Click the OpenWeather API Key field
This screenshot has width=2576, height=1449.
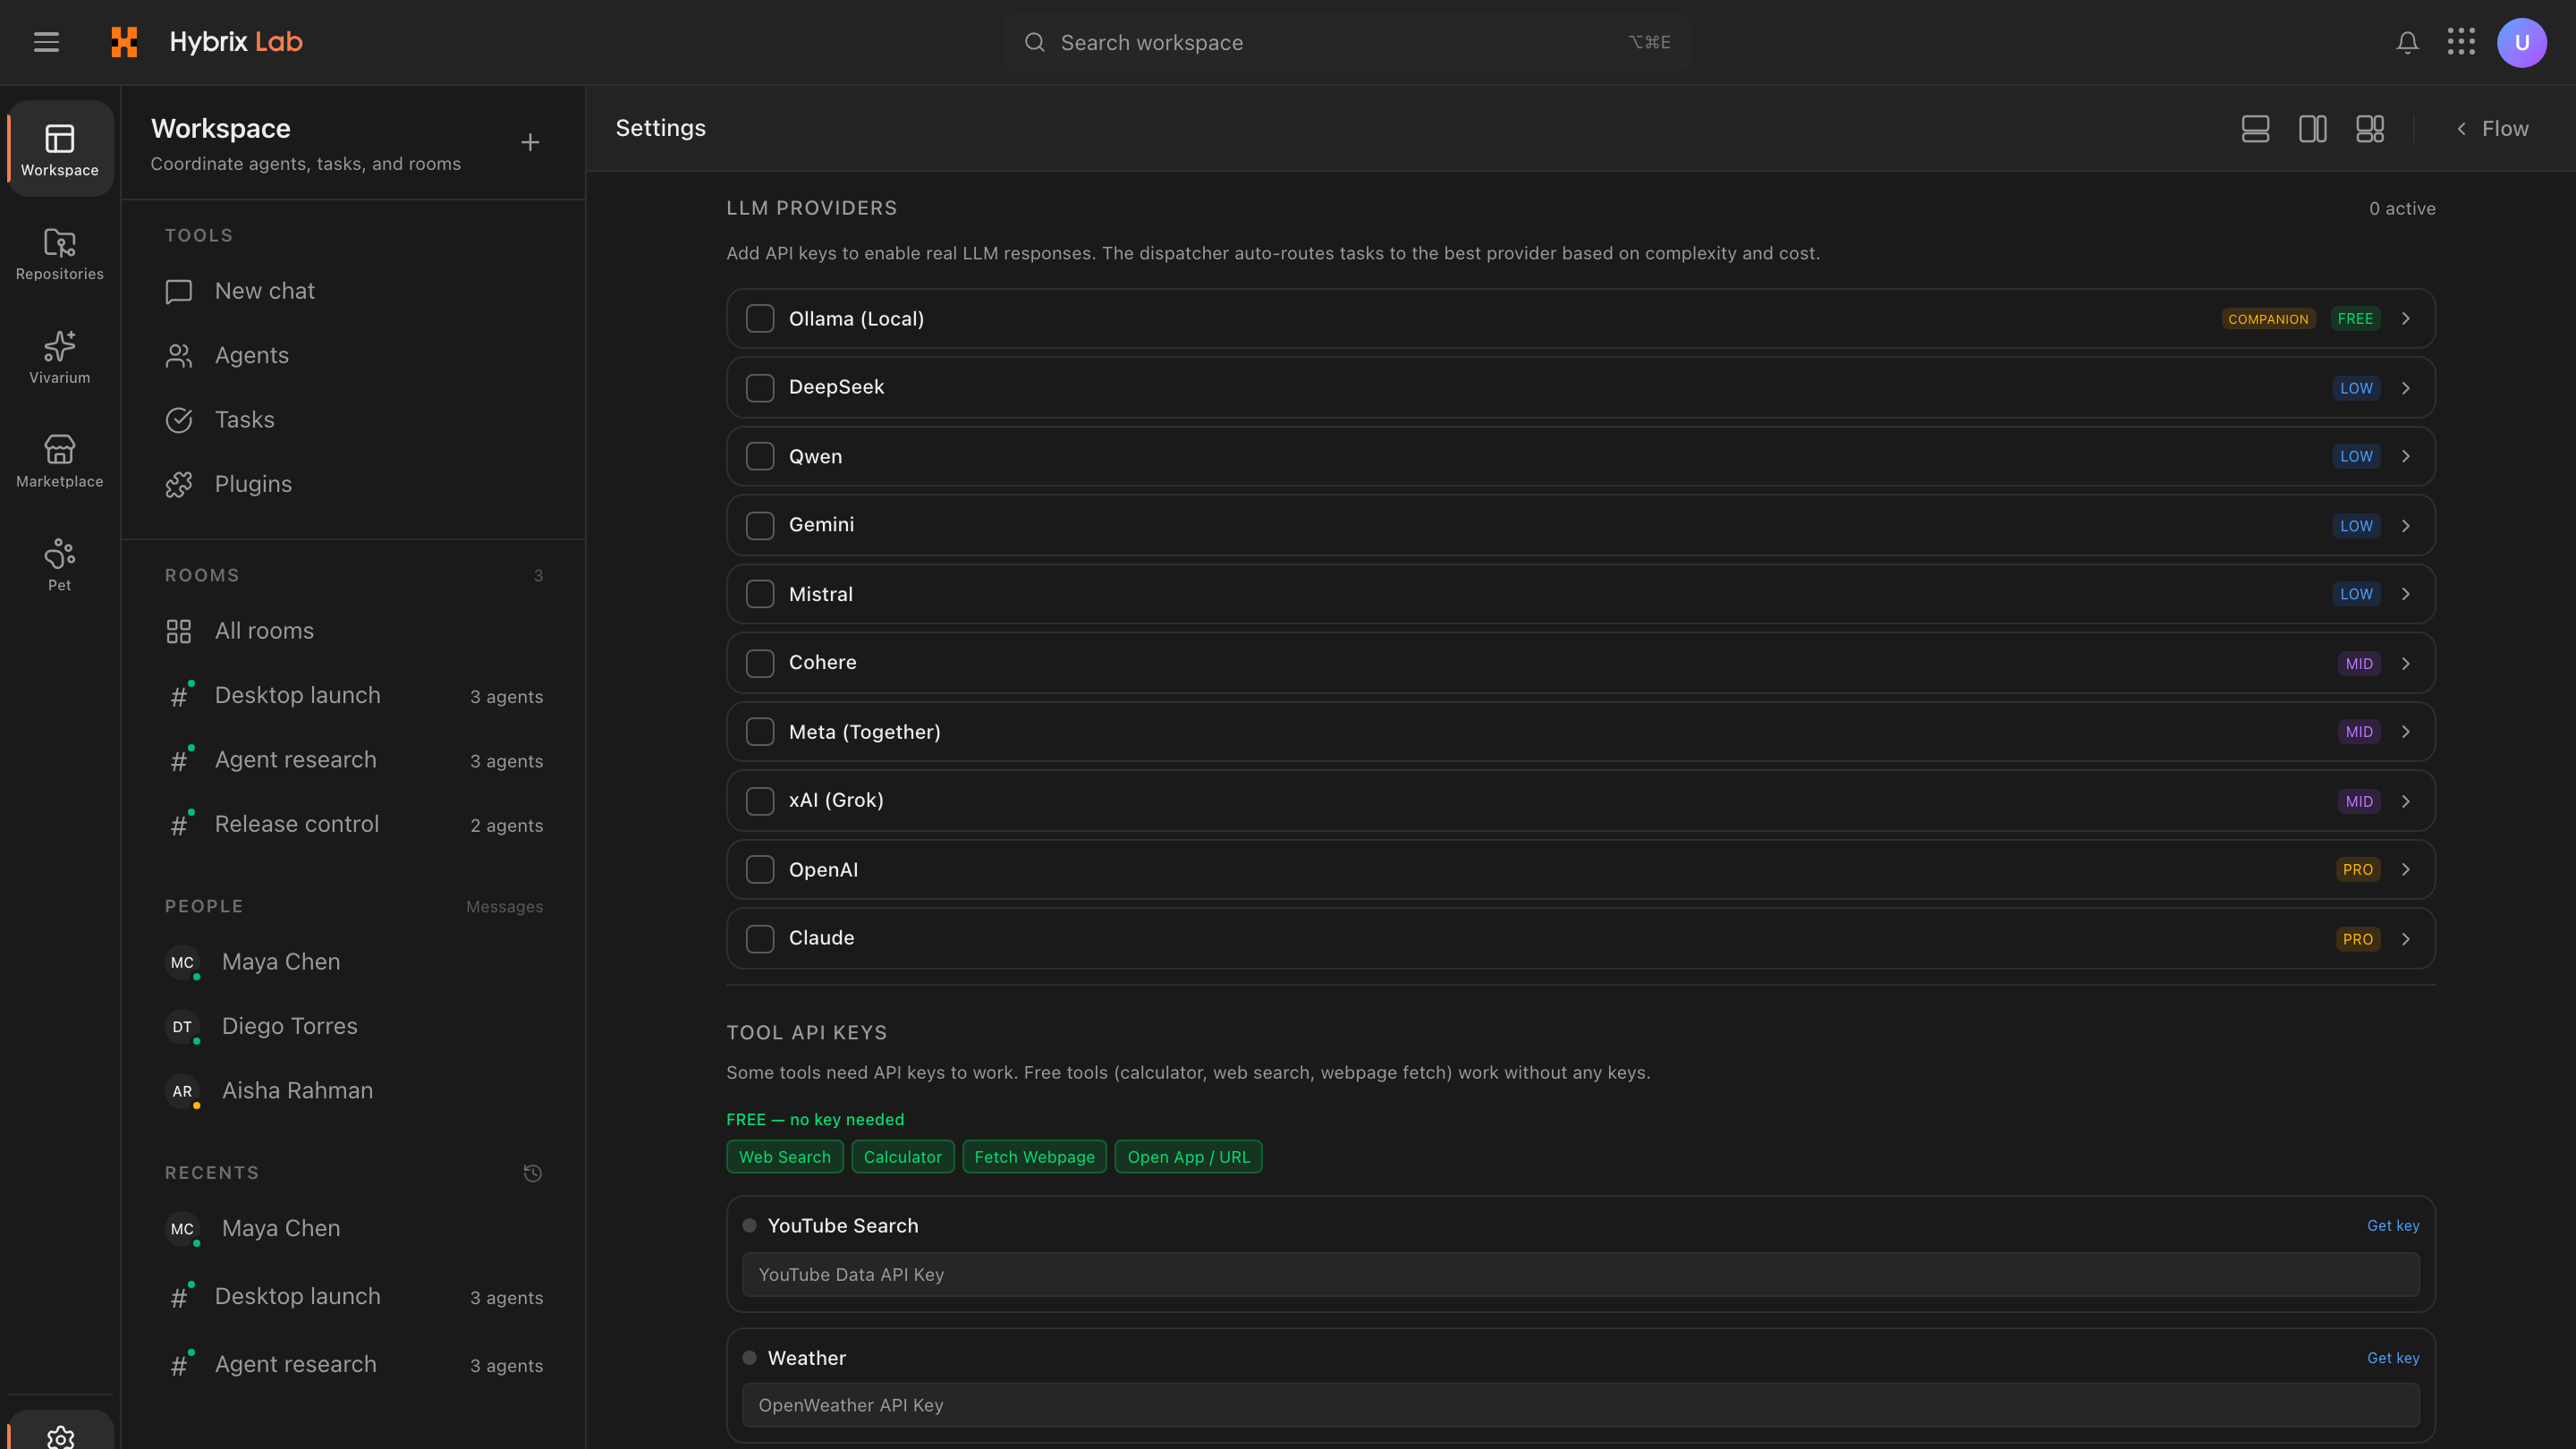[x=1580, y=1406]
